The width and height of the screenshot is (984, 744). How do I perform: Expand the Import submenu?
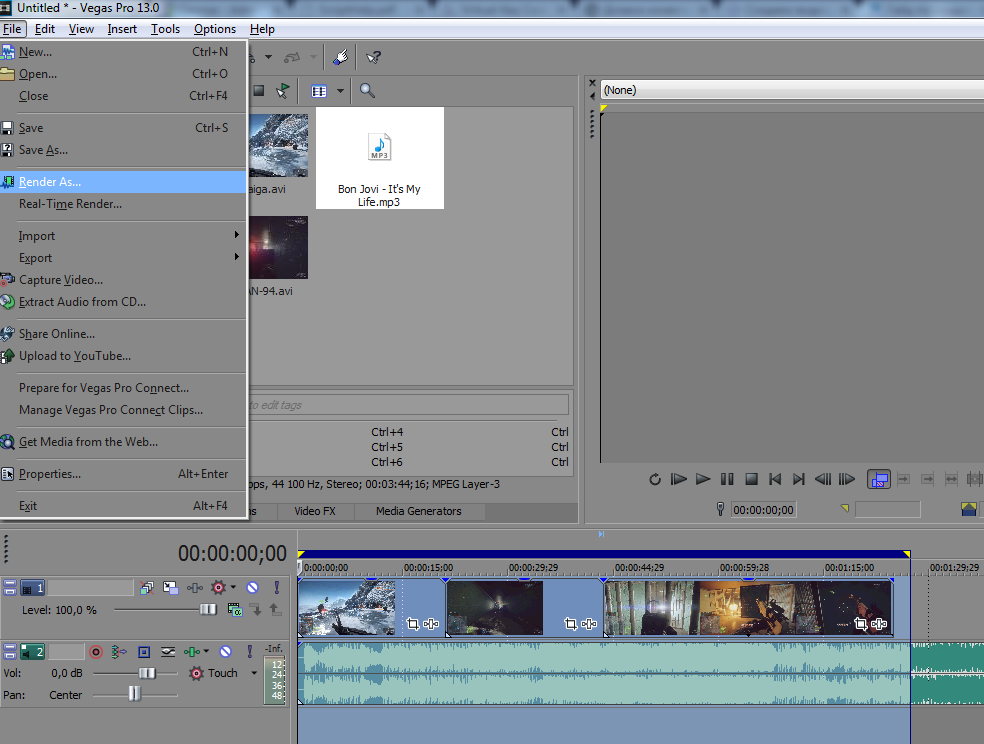(x=123, y=236)
